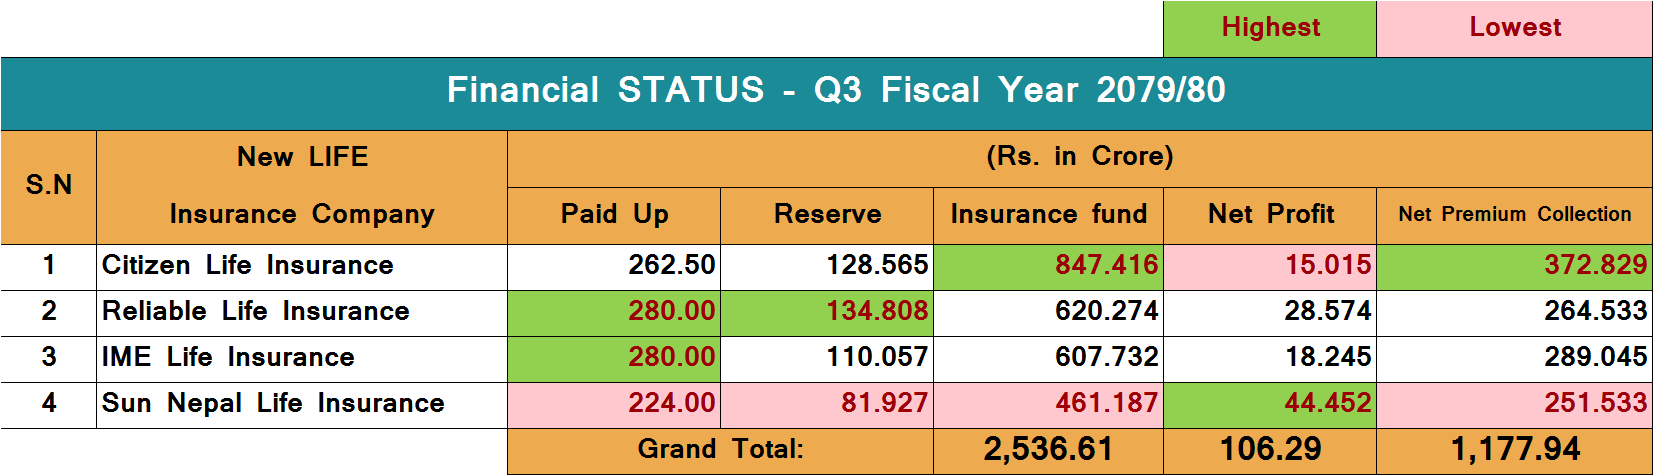
Task: Click the Insurance fund column header
Action: (x=1048, y=215)
